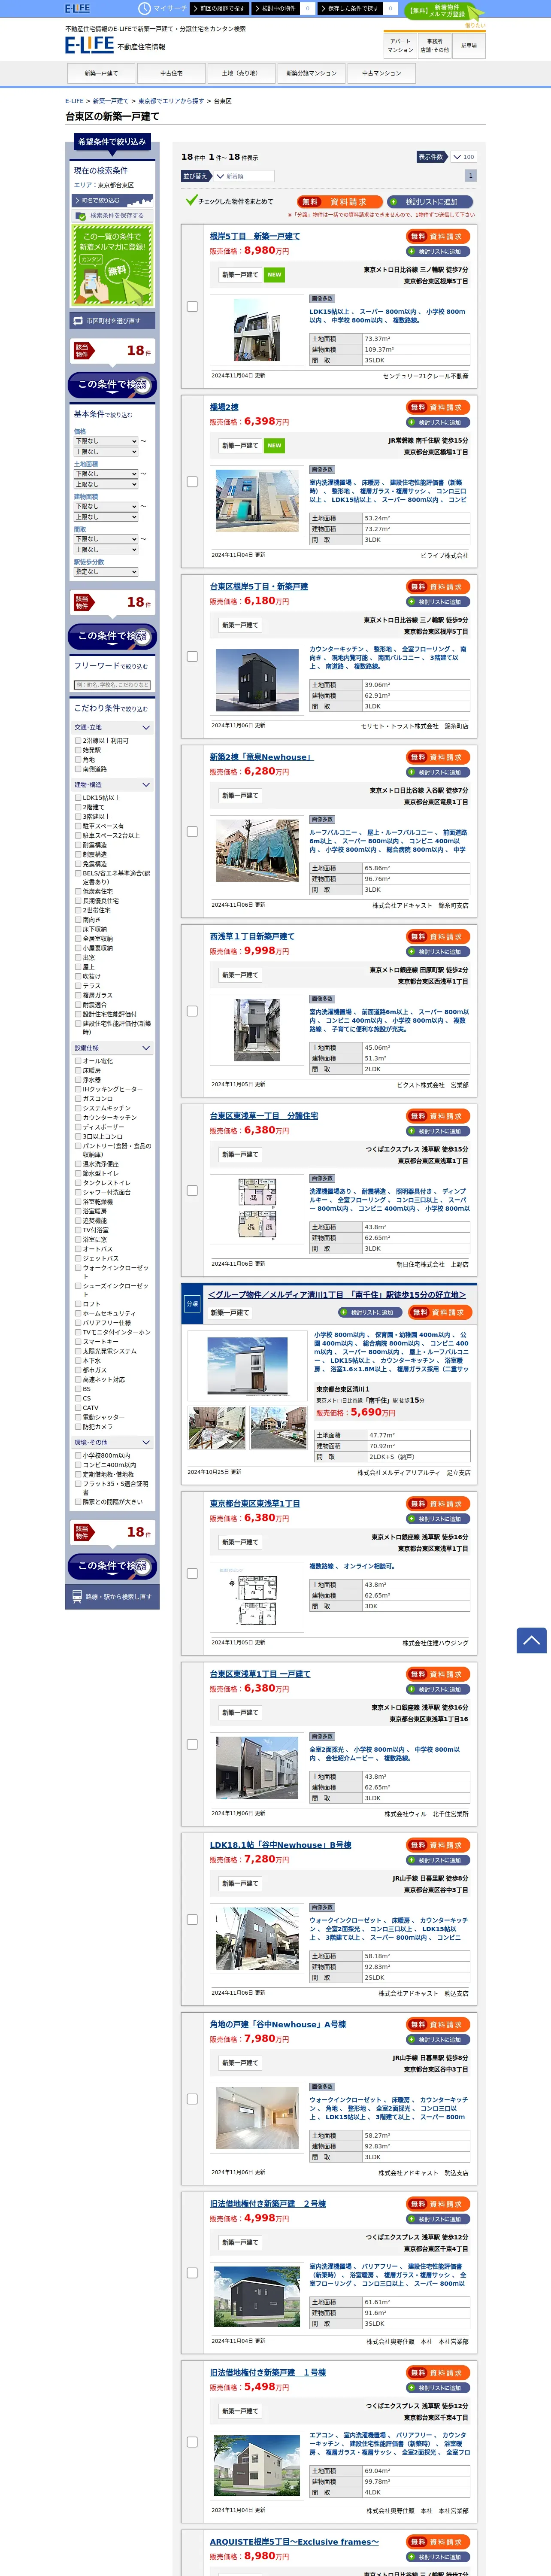This screenshot has height=2576, width=551.
Task: Click 東京都でエリアから探す breadcrumb link
Action: 171,101
